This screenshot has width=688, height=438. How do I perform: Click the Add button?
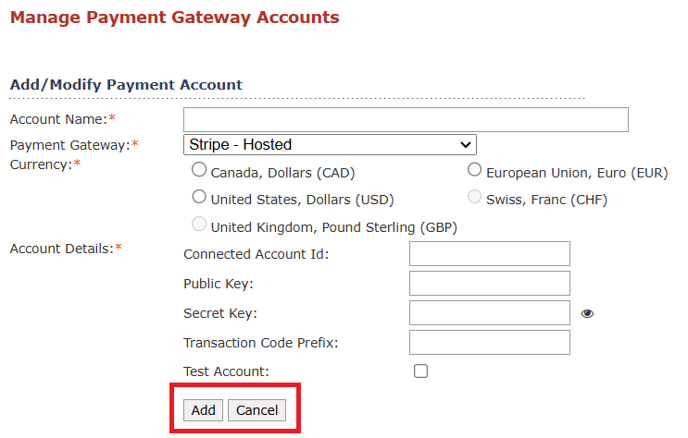[x=203, y=410]
